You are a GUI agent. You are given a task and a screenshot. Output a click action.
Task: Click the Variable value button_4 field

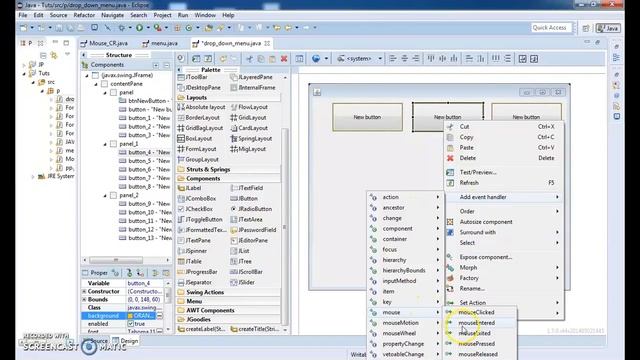145,283
